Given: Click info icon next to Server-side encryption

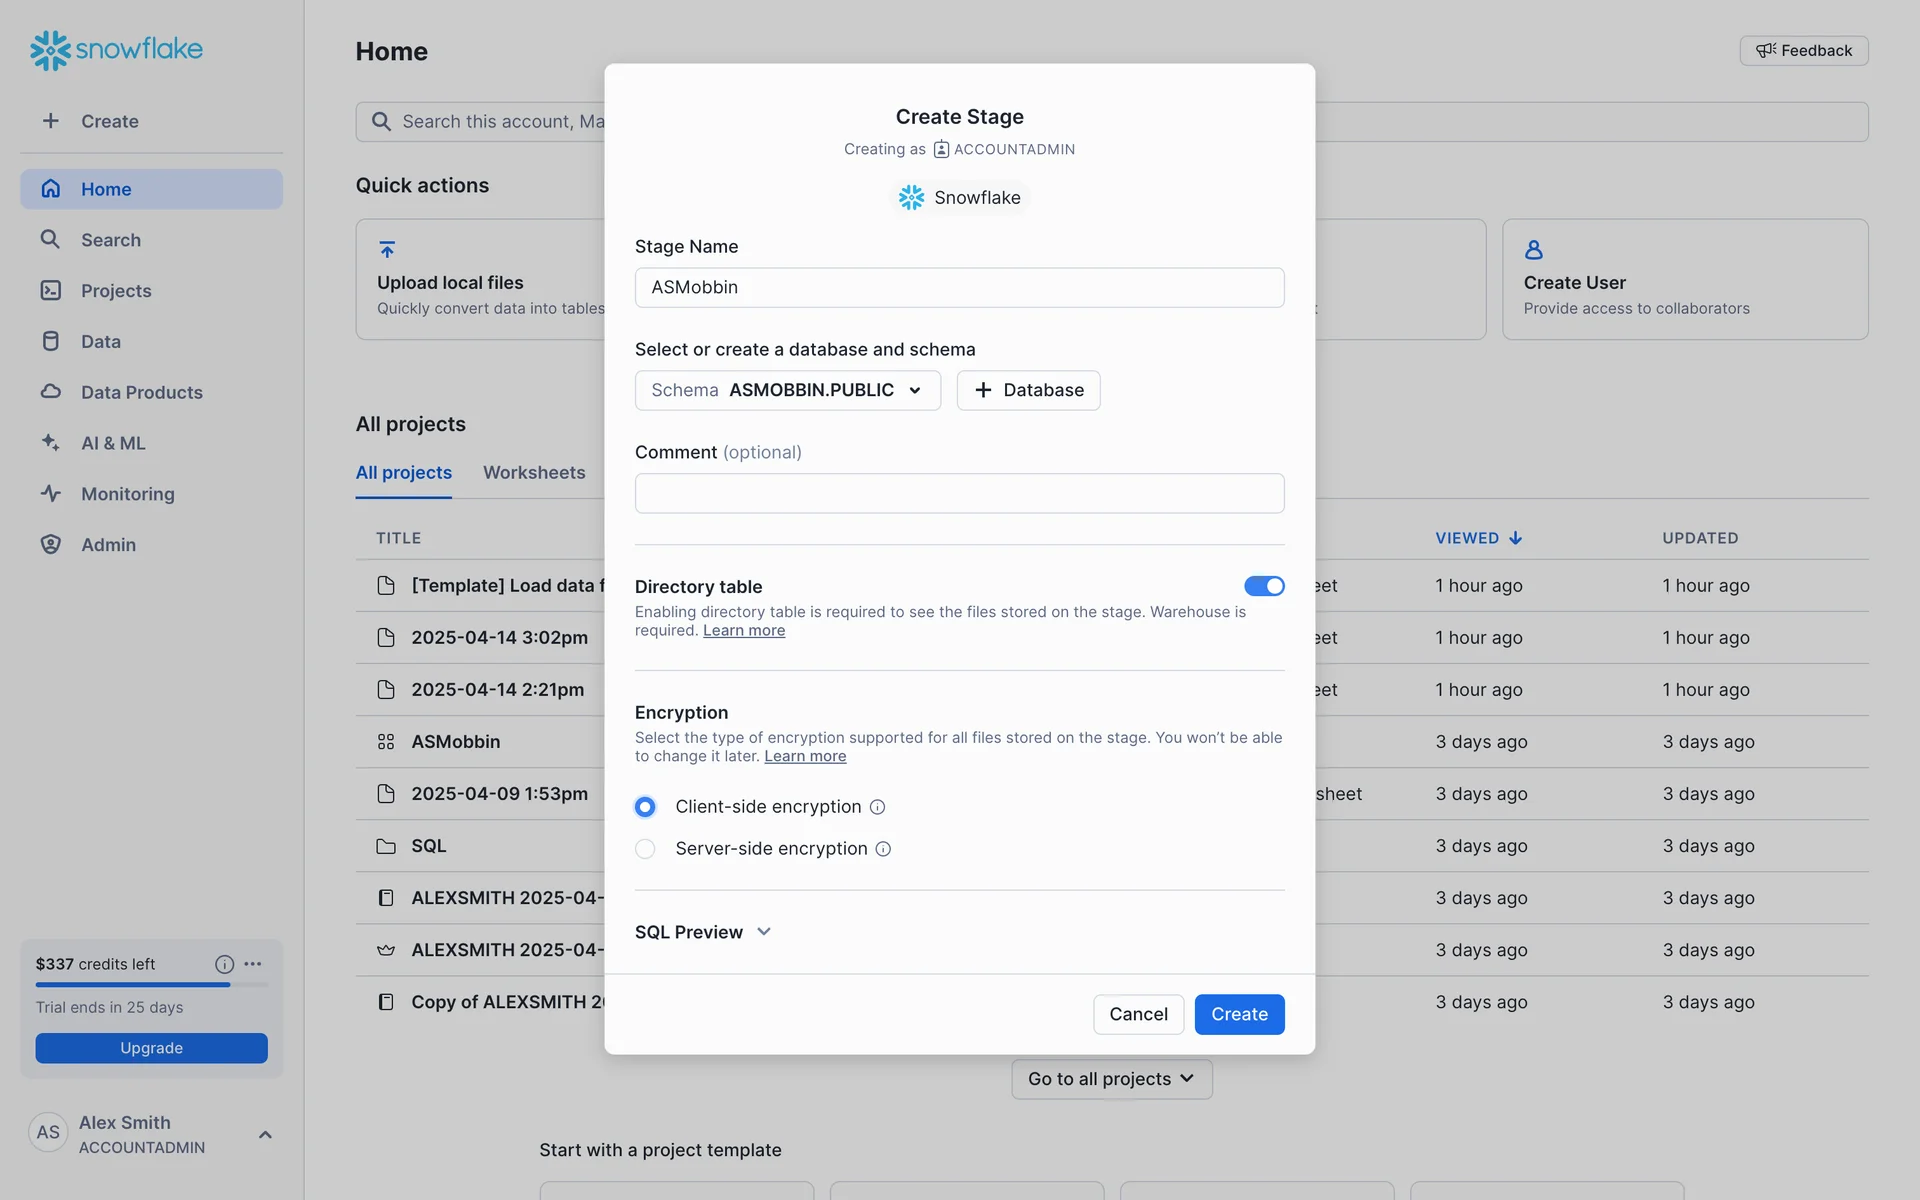Looking at the screenshot, I should pos(883,849).
